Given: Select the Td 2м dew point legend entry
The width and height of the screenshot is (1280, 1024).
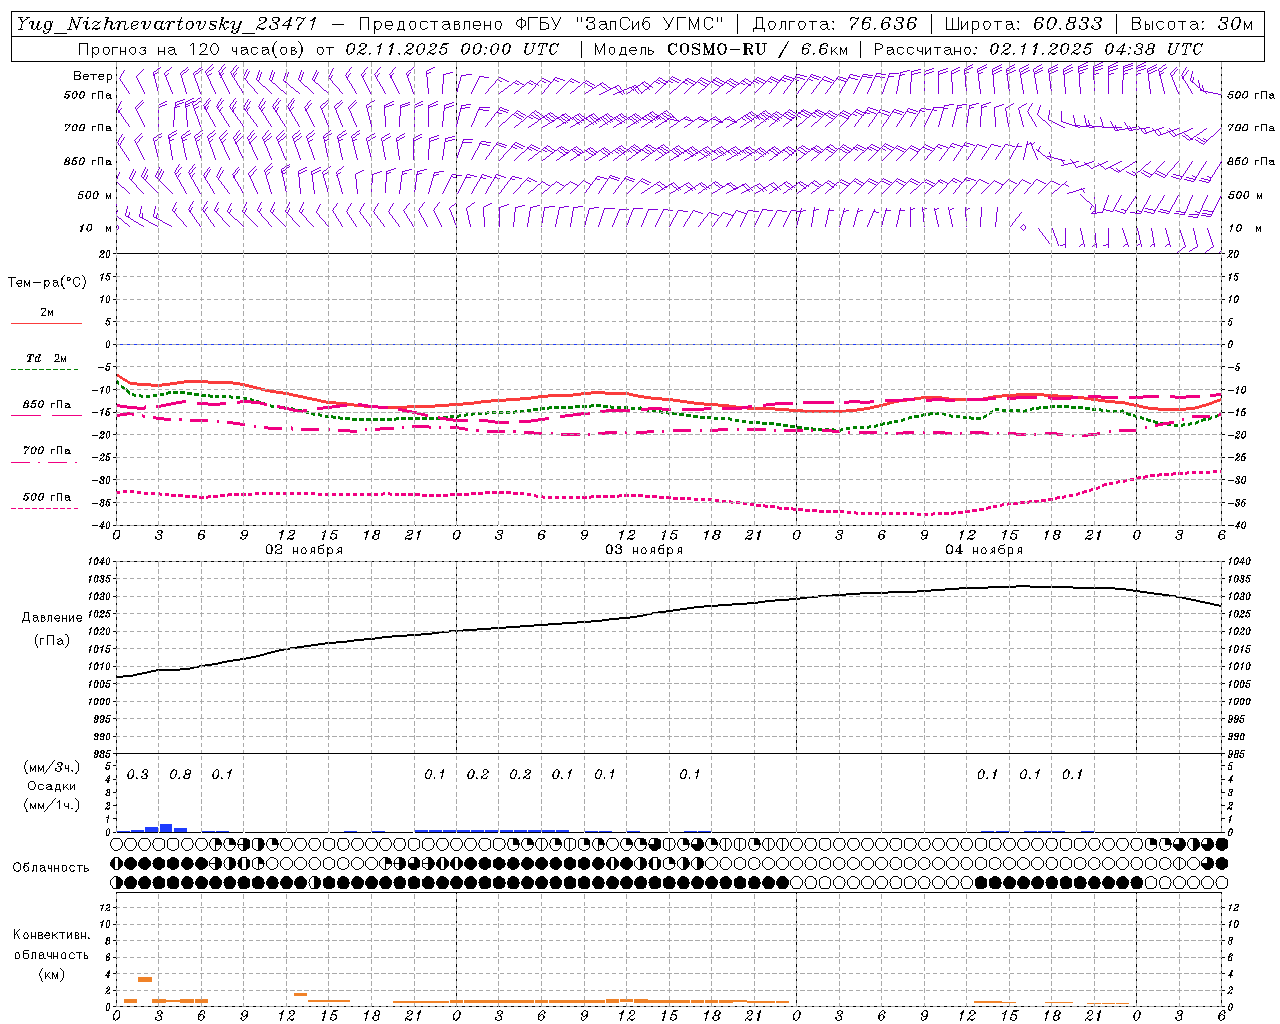Looking at the screenshot, I should click(x=46, y=358).
